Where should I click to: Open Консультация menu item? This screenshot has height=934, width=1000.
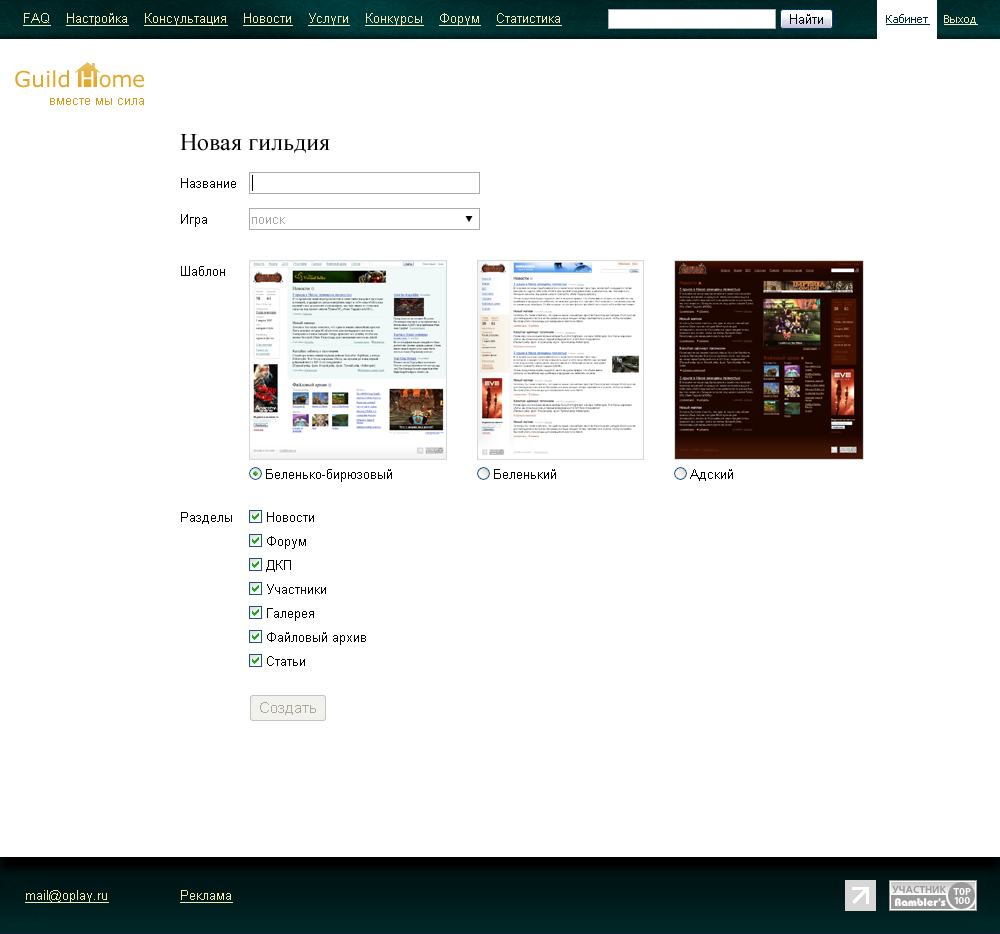click(186, 18)
